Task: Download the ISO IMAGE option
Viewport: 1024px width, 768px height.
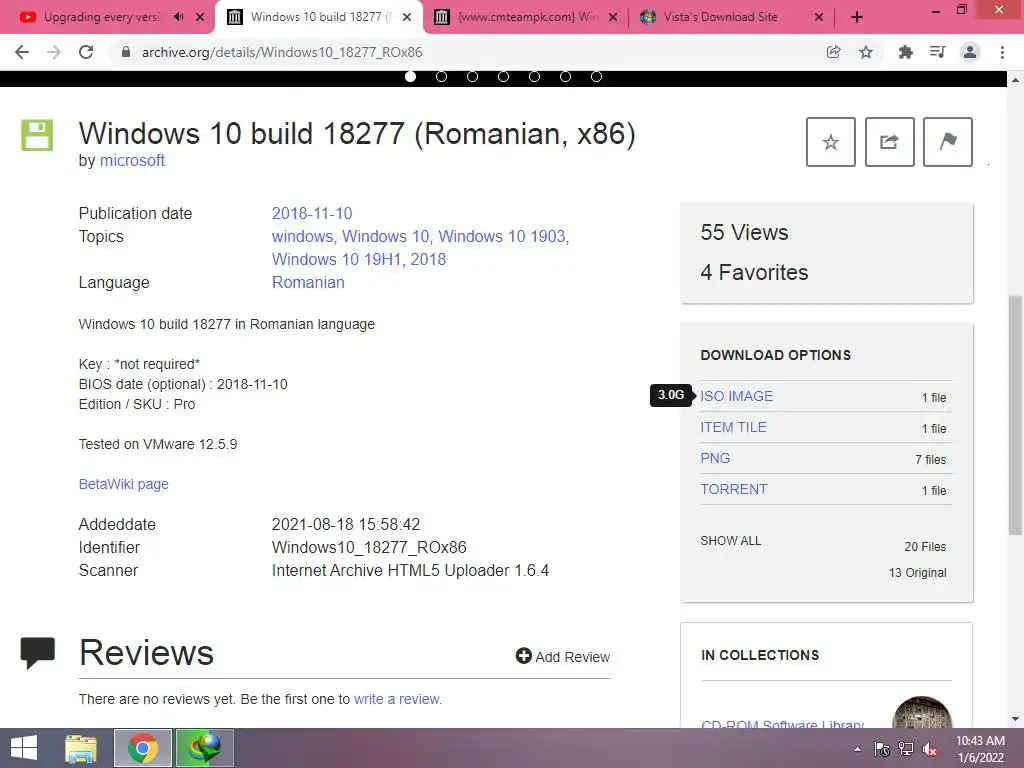Action: tap(737, 396)
